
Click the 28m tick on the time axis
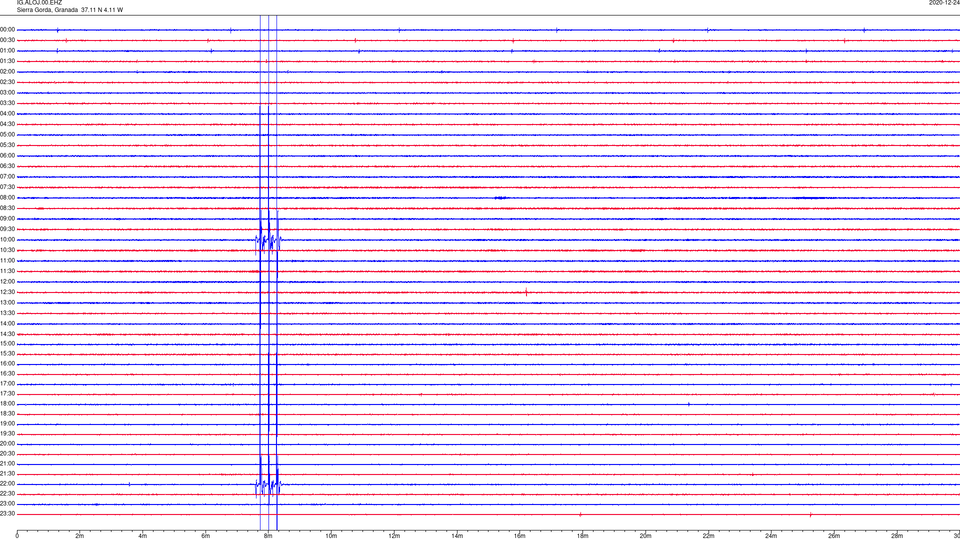click(897, 536)
